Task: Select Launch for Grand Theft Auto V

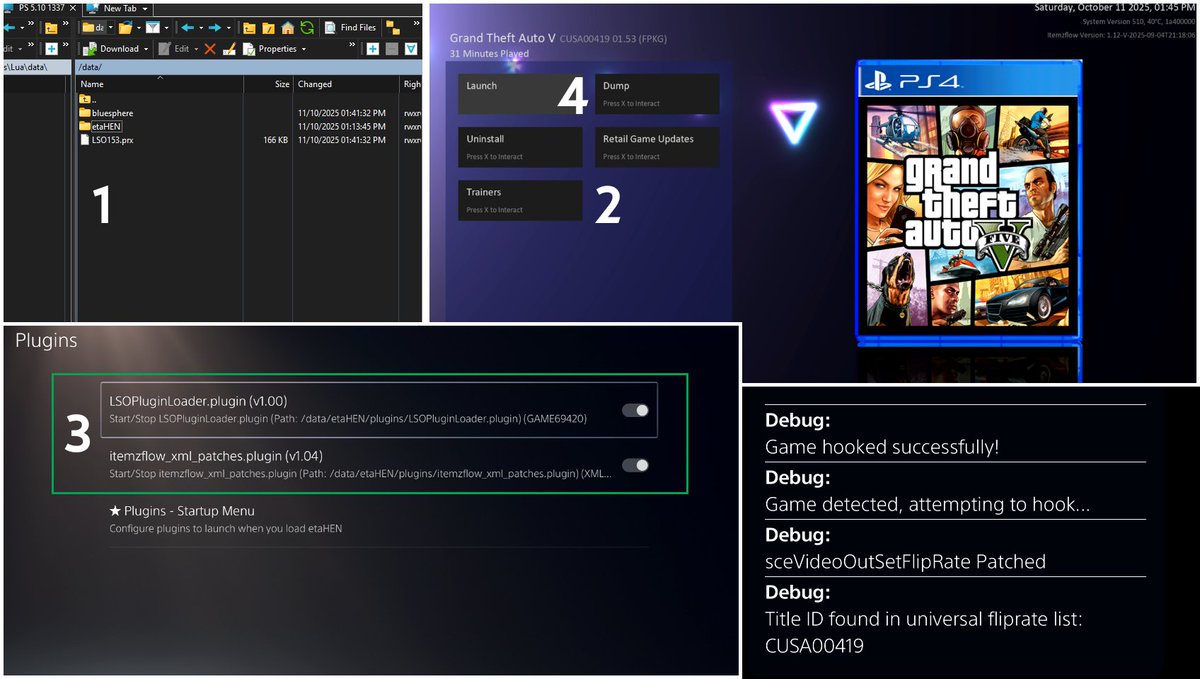Action: click(x=520, y=93)
